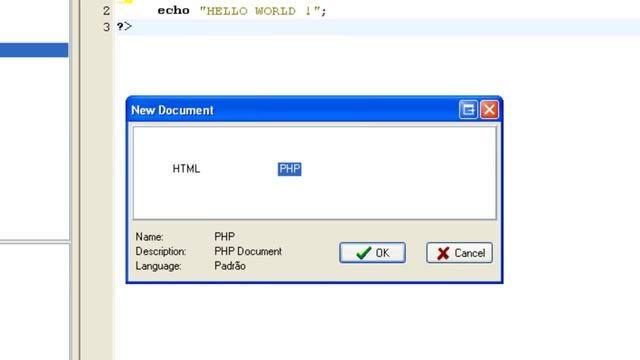The image size is (640, 360).
Task: Click the echo line in the editor
Action: pos(242,11)
